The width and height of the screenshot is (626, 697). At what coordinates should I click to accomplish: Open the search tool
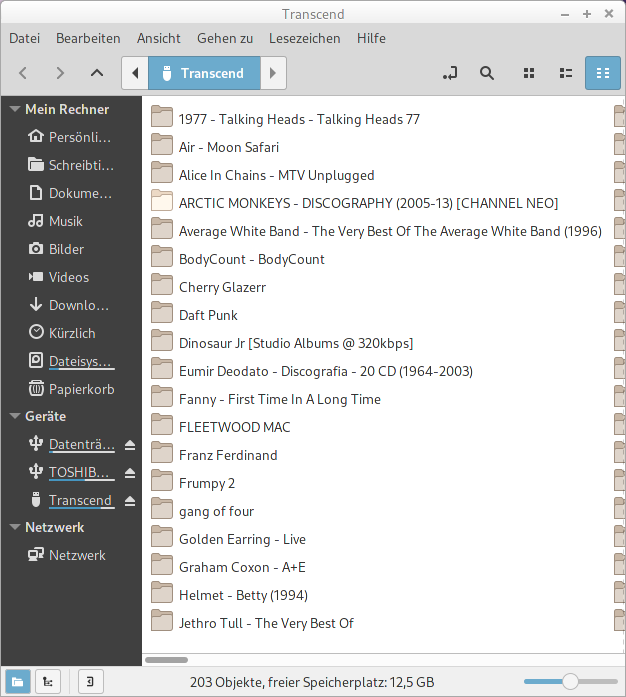pos(487,73)
